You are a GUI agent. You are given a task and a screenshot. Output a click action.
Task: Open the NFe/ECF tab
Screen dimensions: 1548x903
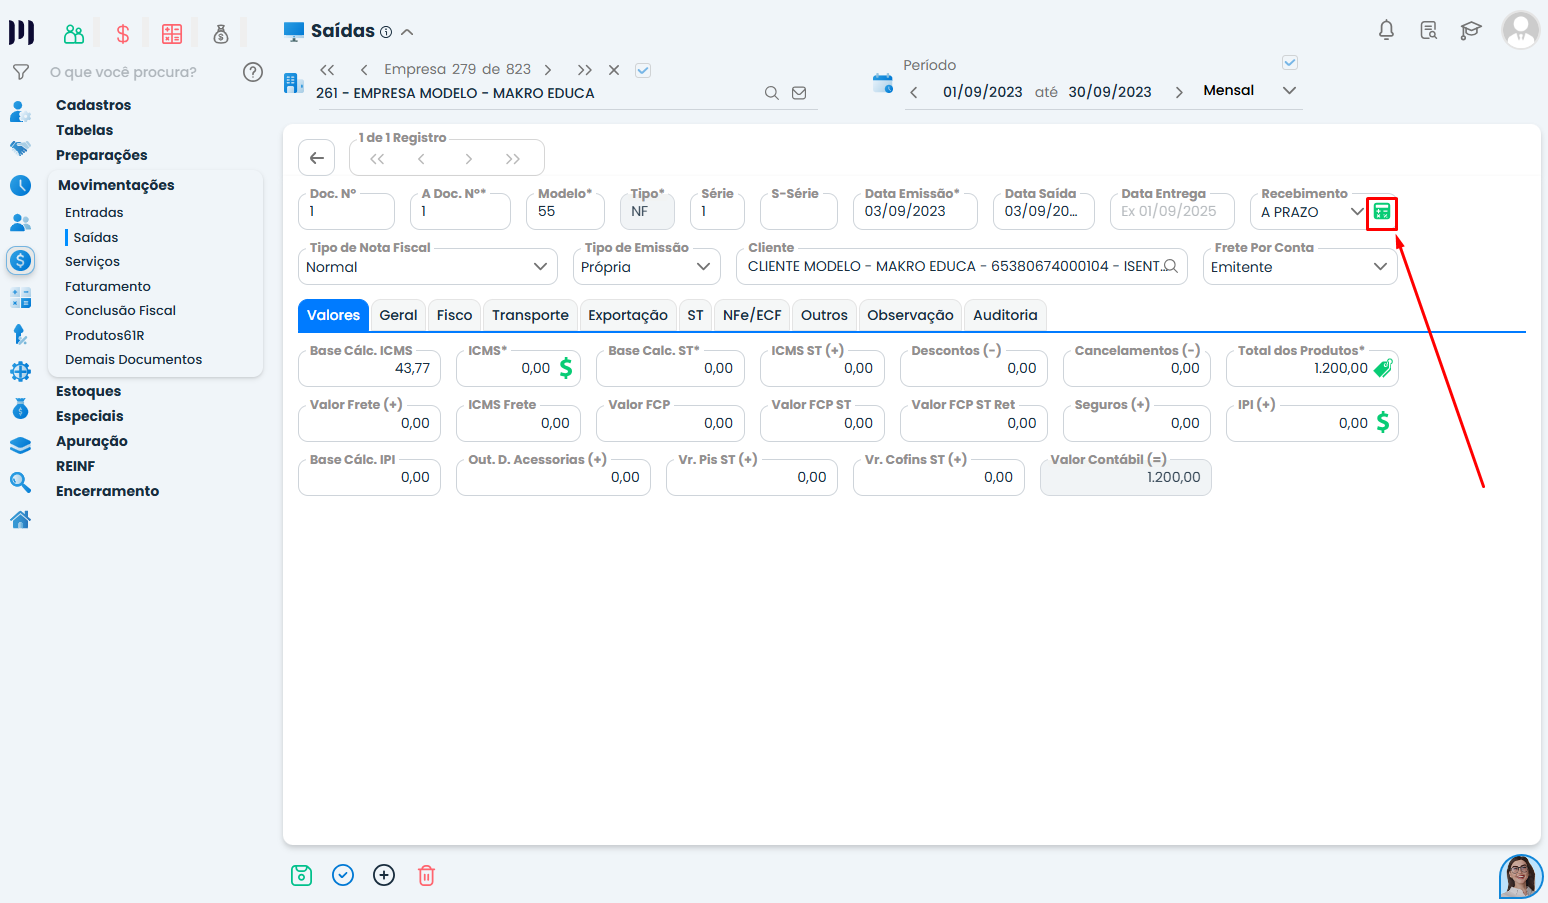point(751,315)
